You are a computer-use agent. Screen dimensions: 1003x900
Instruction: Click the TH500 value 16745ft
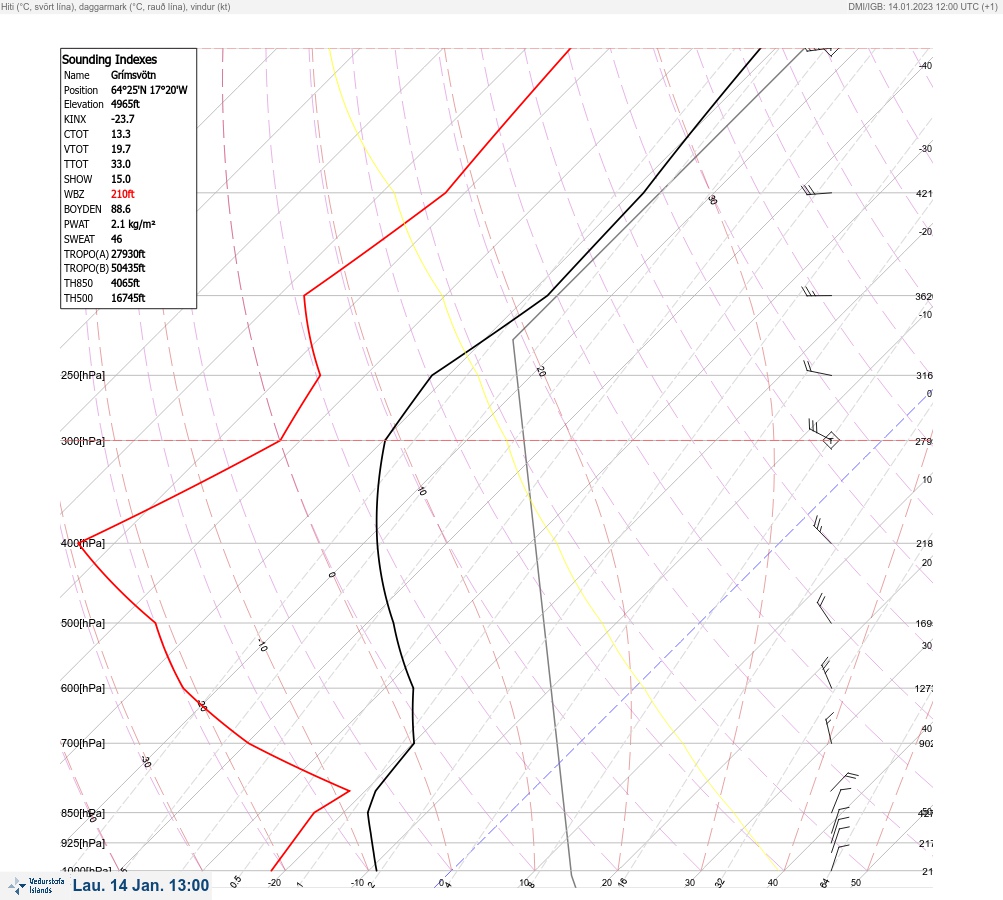128,298
